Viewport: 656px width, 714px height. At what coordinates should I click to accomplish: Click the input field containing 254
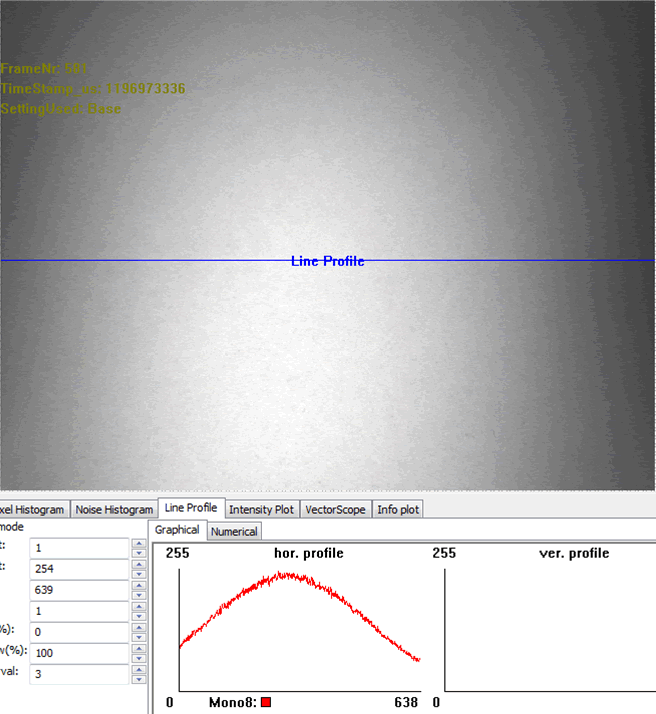click(80, 569)
